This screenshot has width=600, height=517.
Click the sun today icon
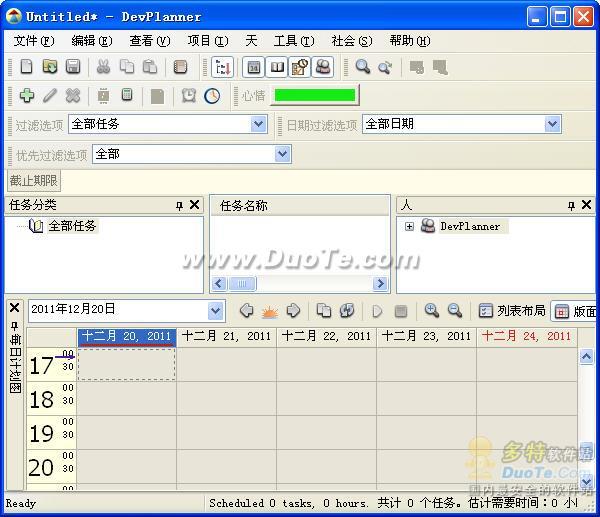click(270, 311)
